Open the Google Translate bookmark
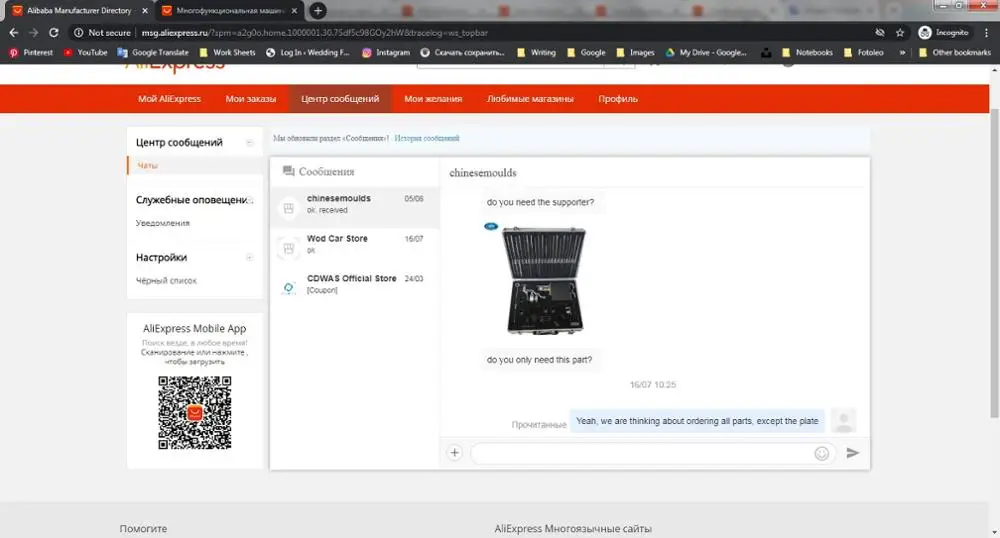Screen dimensions: 1000x538 153,52
